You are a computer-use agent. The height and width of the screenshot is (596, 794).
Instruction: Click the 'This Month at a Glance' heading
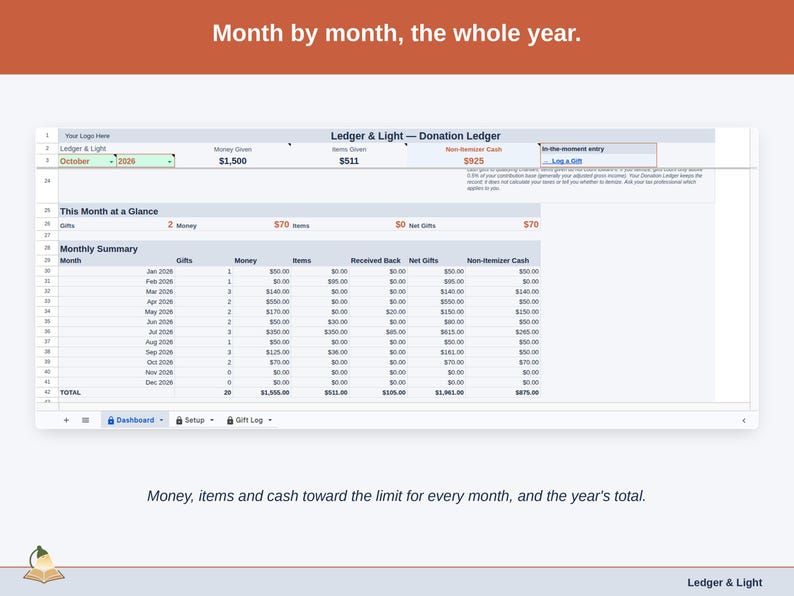tap(109, 211)
